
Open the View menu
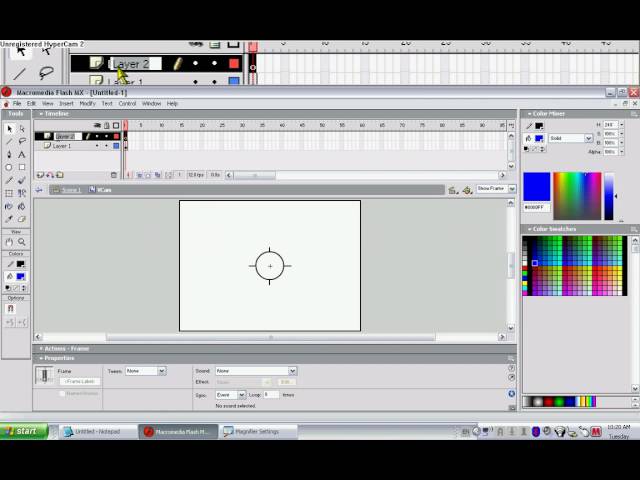(48, 104)
